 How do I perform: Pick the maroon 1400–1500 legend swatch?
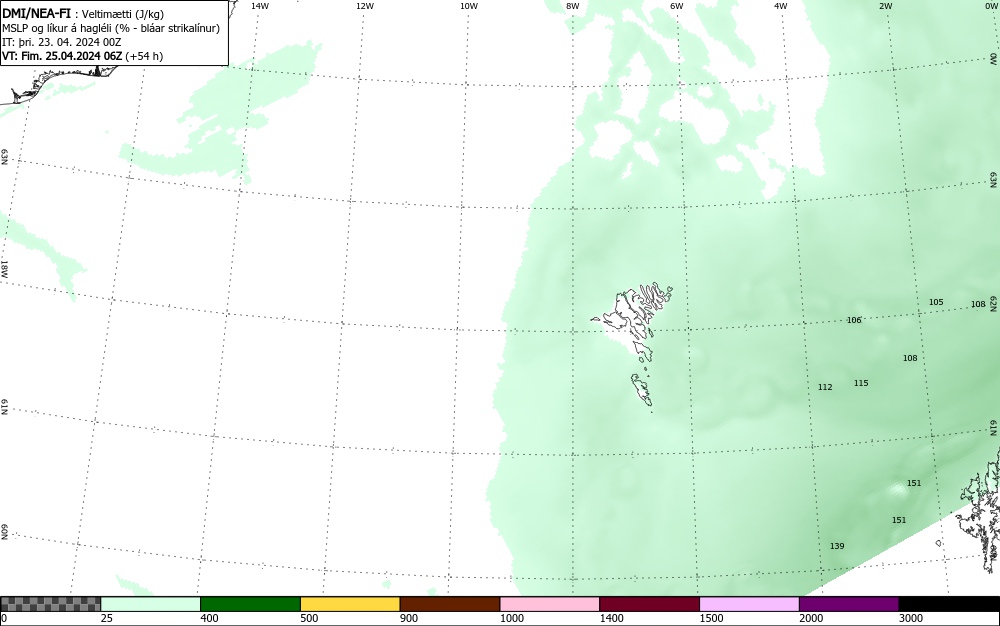pos(649,604)
